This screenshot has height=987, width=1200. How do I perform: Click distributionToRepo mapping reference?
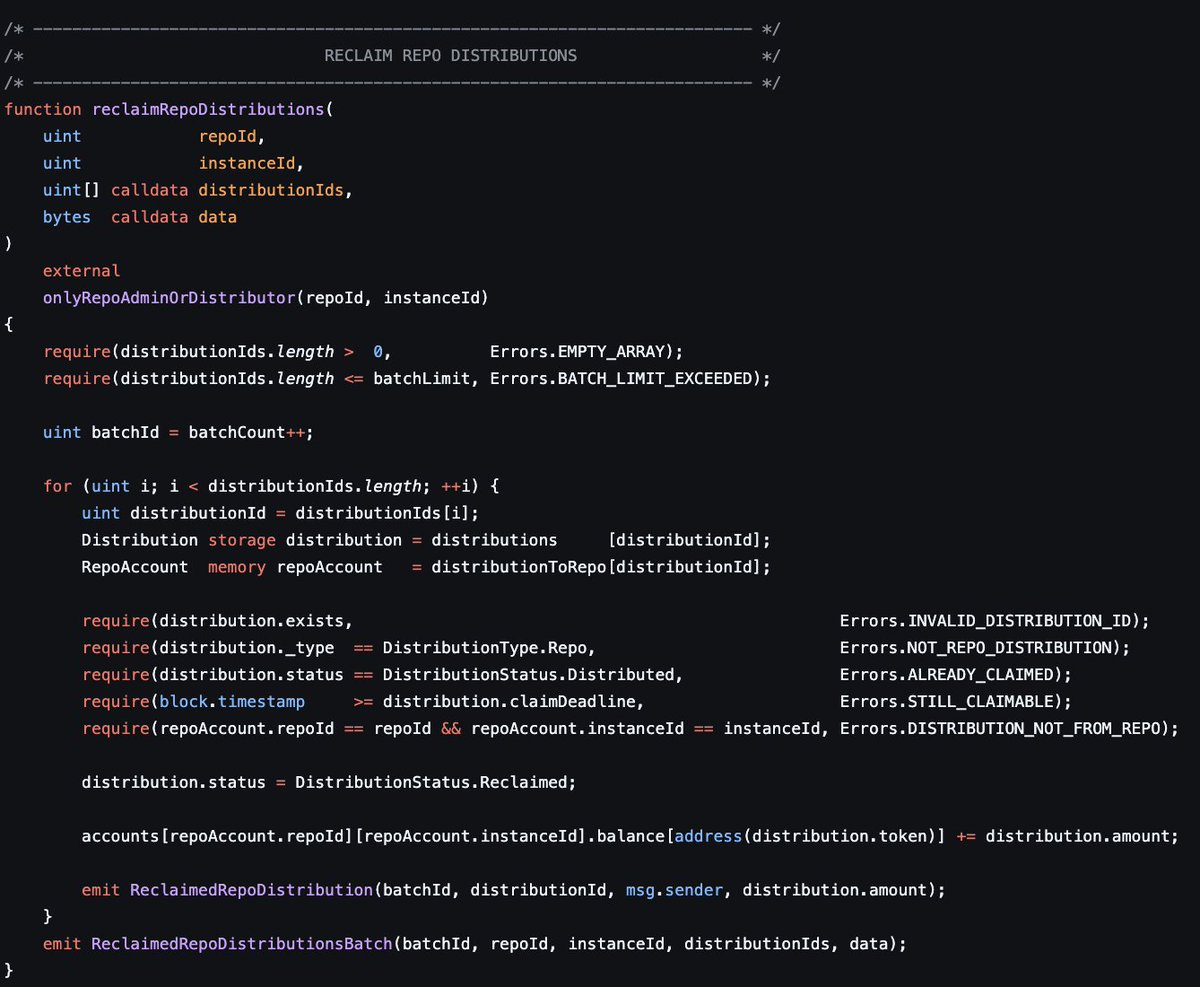click(519, 568)
